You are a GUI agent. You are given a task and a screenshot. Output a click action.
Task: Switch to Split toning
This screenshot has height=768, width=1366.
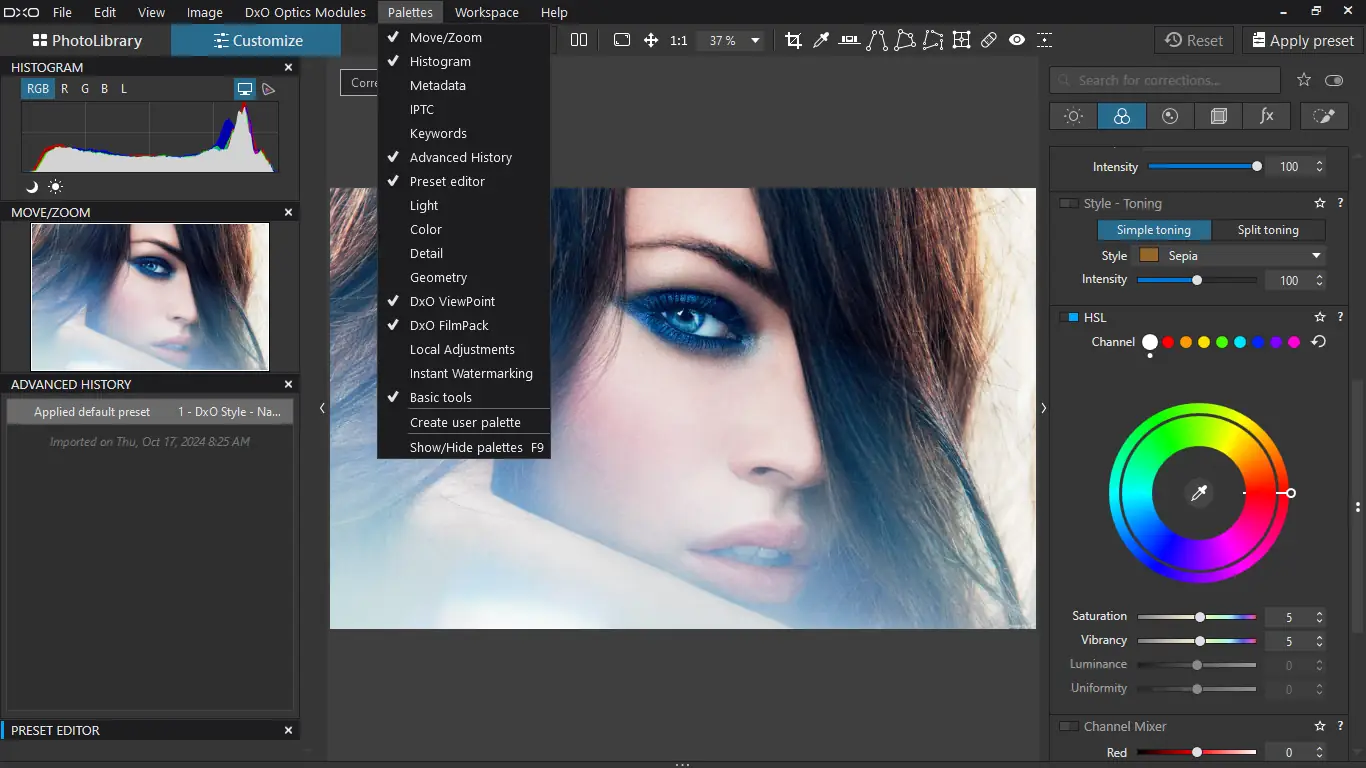point(1268,230)
